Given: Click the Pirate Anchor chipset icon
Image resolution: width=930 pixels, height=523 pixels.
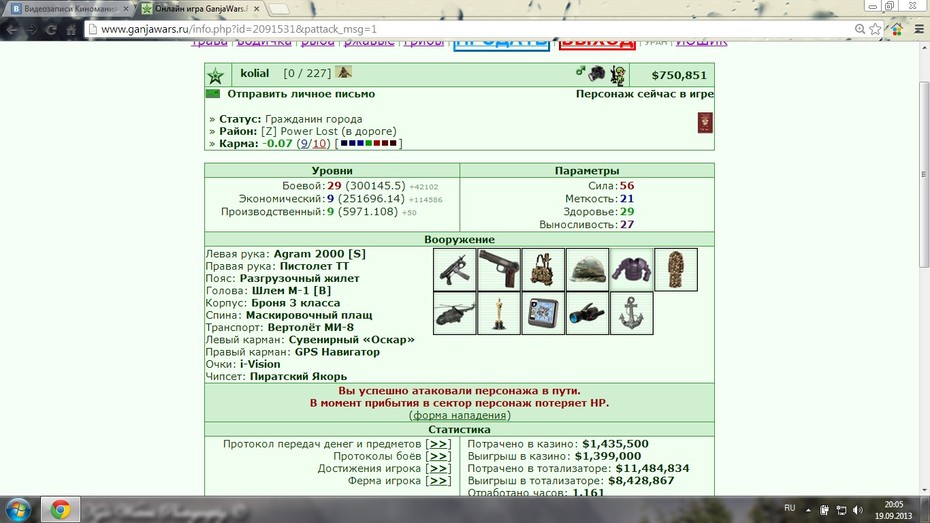Looking at the screenshot, I should 632,313.
